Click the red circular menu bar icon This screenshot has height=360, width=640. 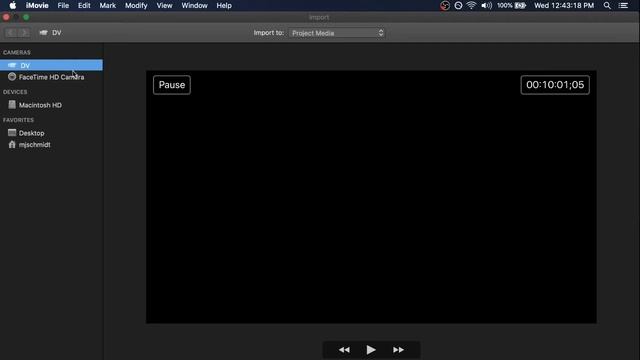point(445,6)
